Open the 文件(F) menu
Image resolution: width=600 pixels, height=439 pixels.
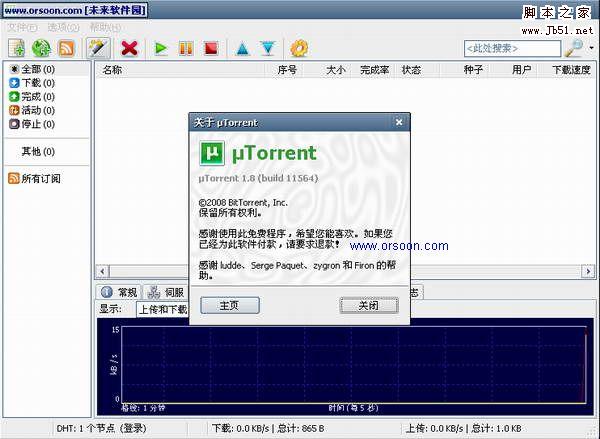pos(23,28)
